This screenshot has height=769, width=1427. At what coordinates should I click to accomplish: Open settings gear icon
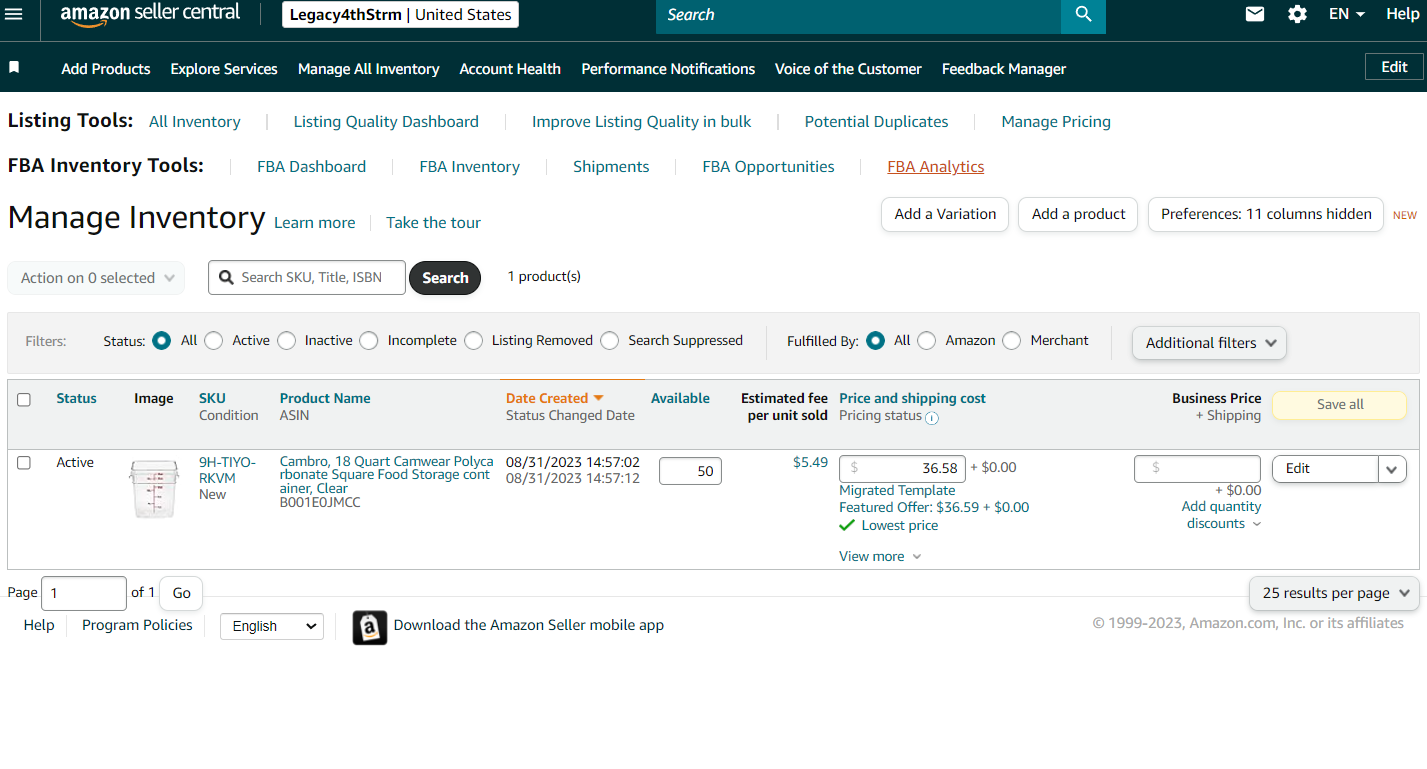pyautogui.click(x=1297, y=14)
